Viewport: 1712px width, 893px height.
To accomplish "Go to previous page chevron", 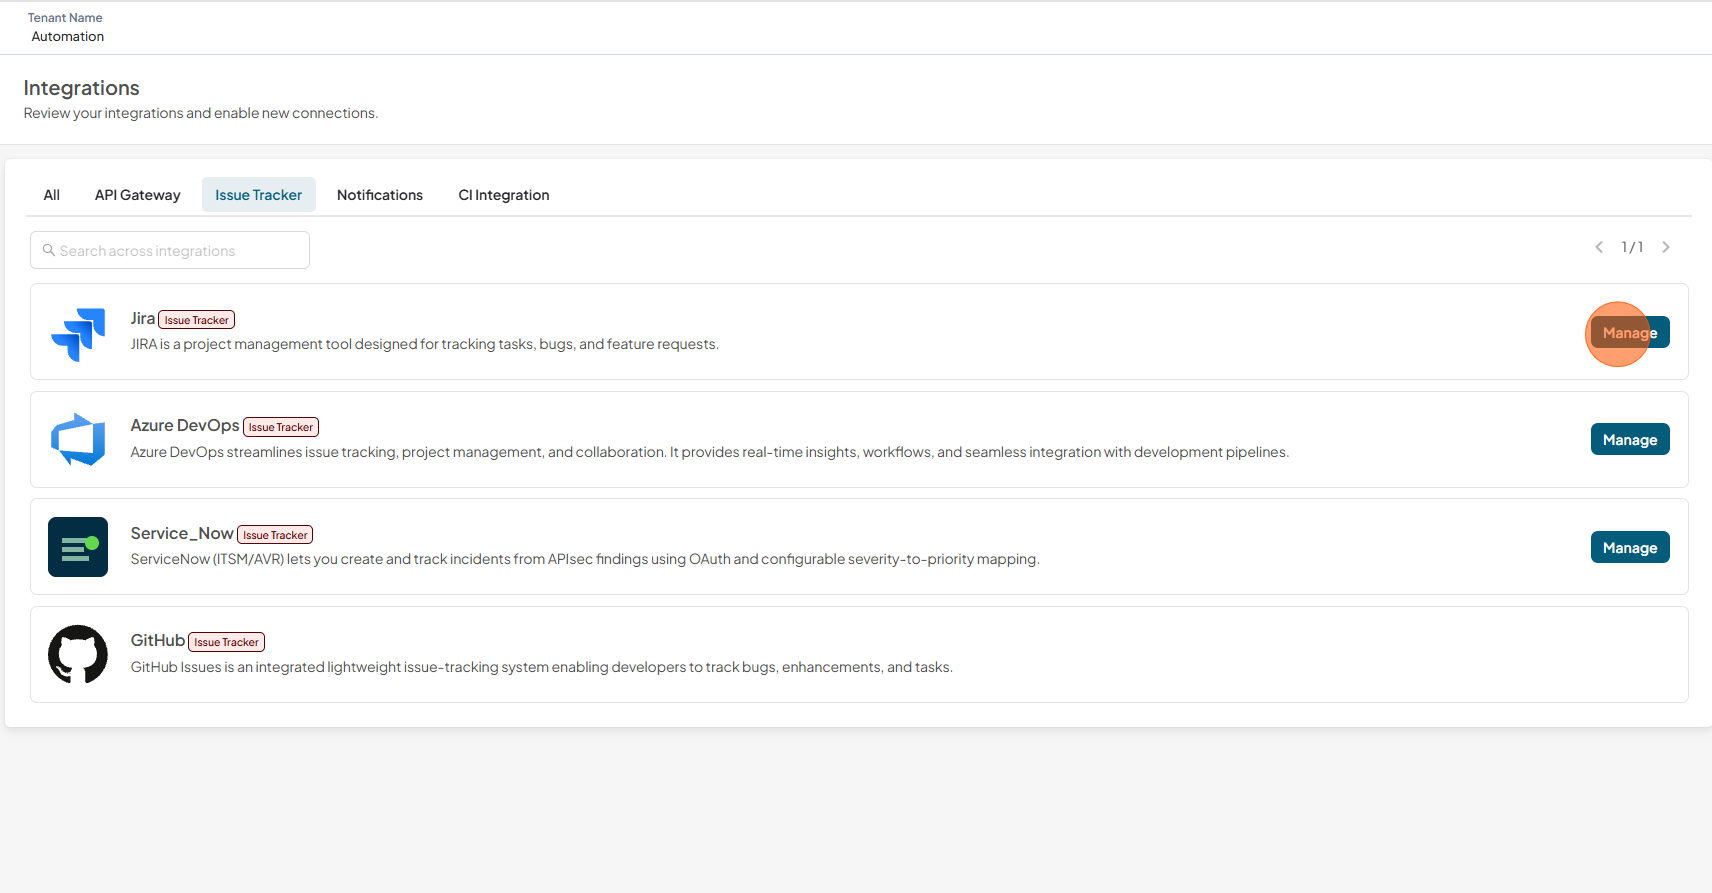I will 1599,247.
